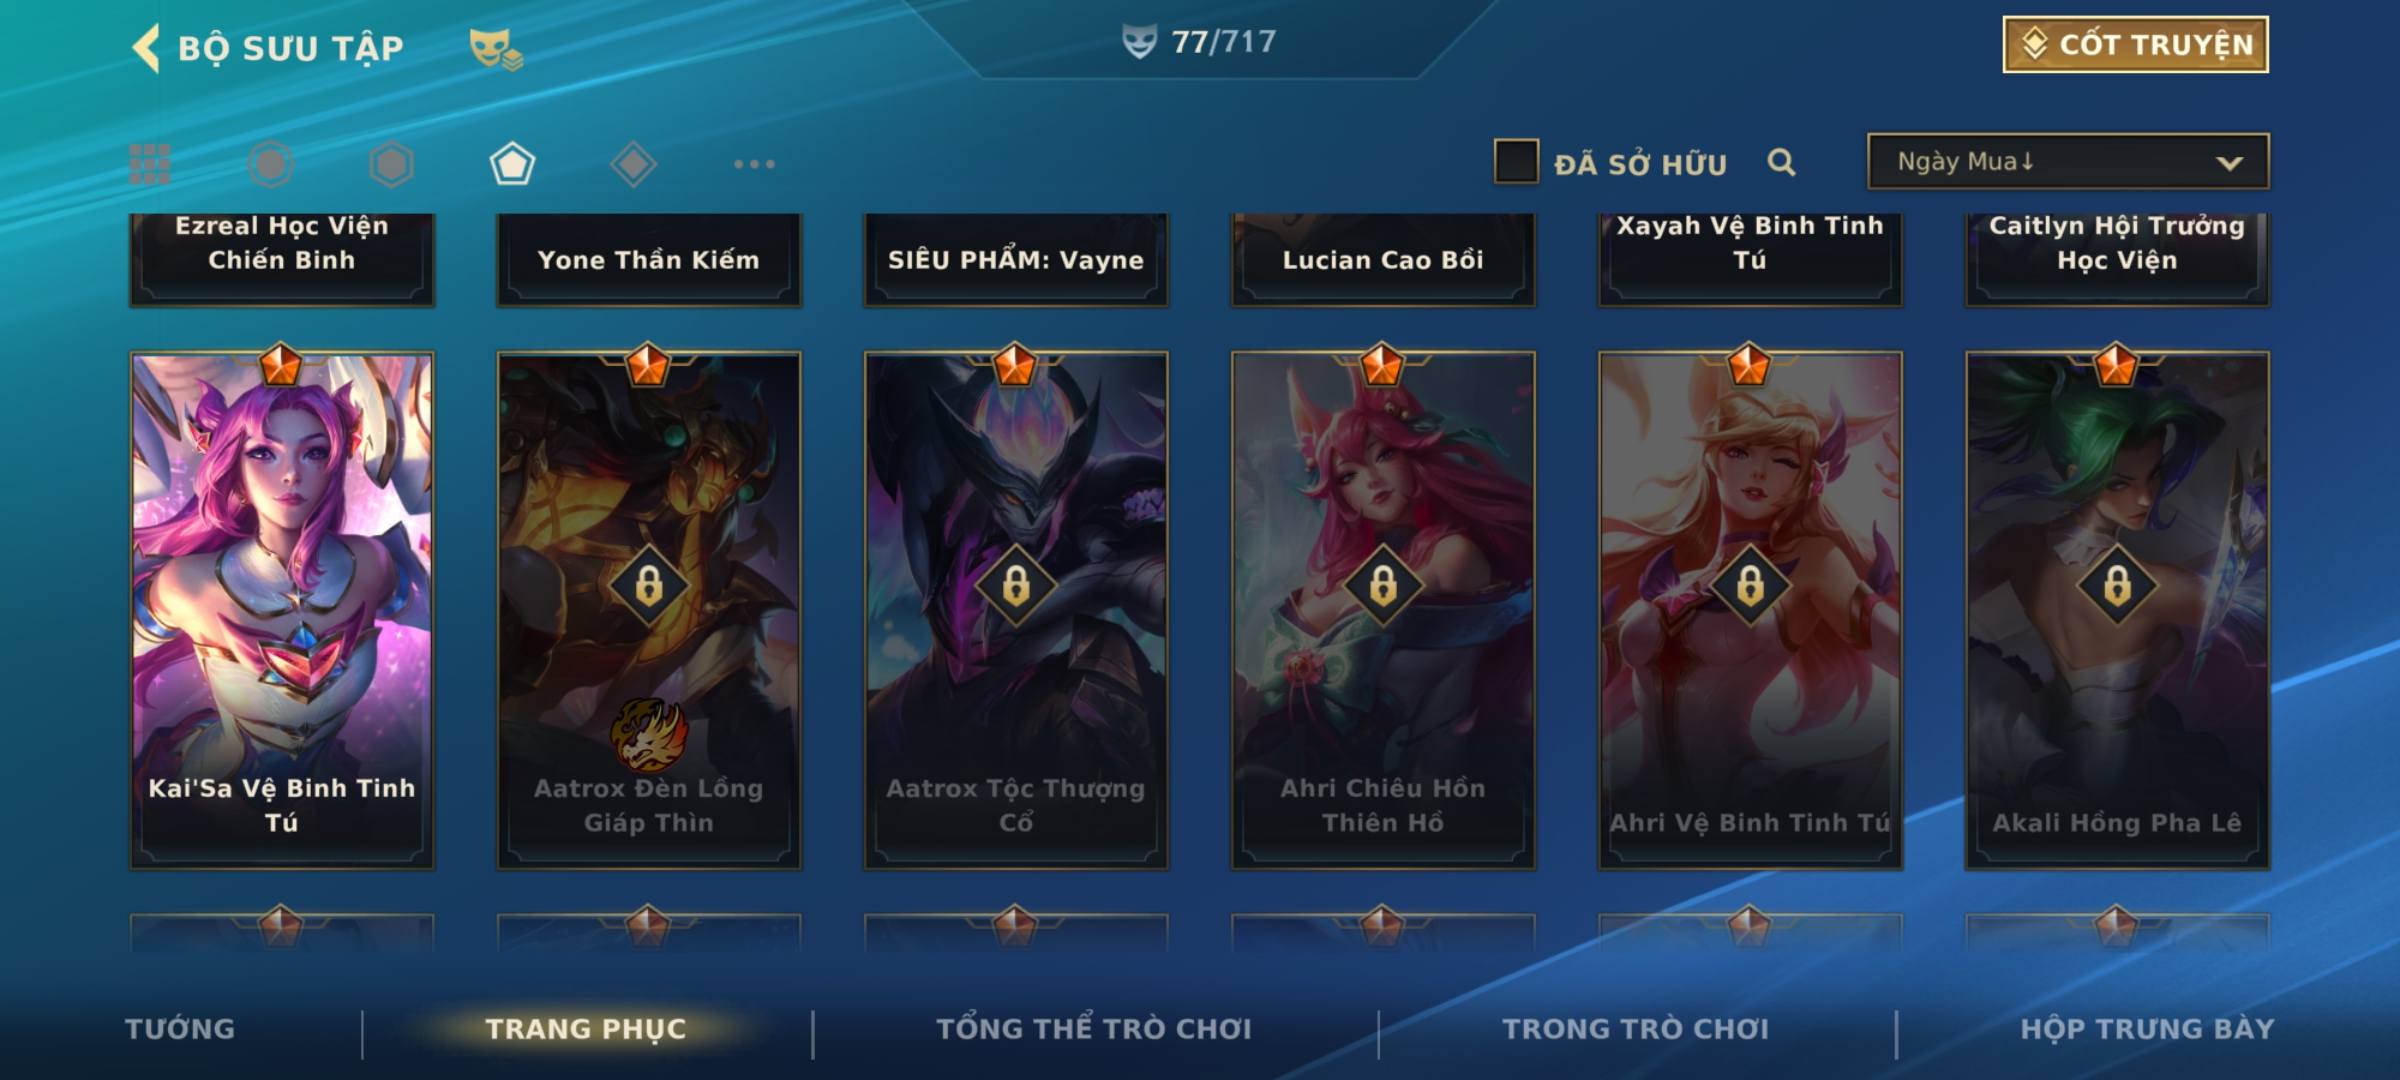This screenshot has width=2400, height=1080.
Task: Select the highlighted pentagon rarity filter
Action: (512, 164)
